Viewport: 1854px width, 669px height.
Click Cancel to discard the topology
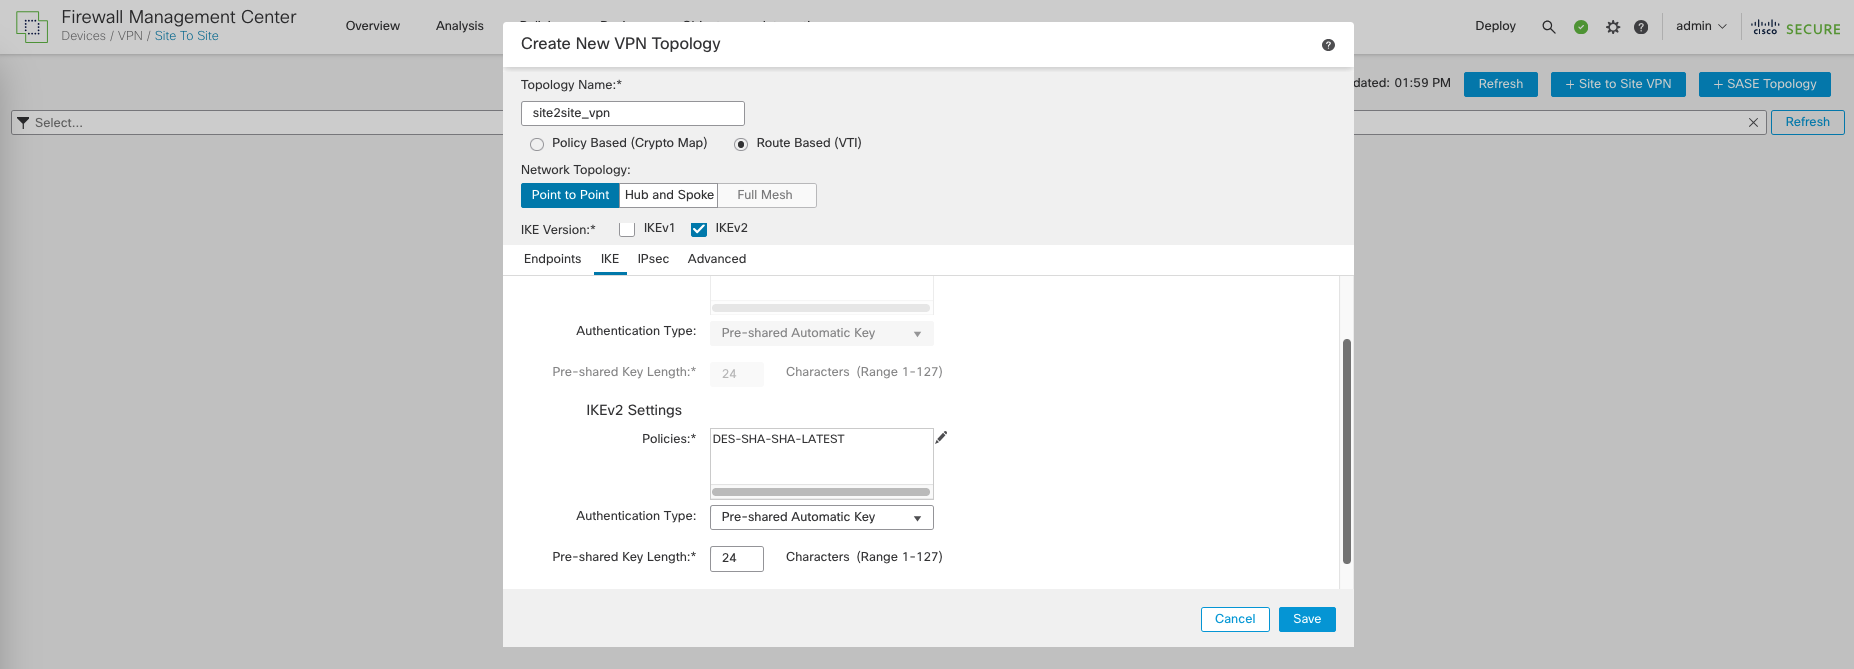pyautogui.click(x=1234, y=619)
